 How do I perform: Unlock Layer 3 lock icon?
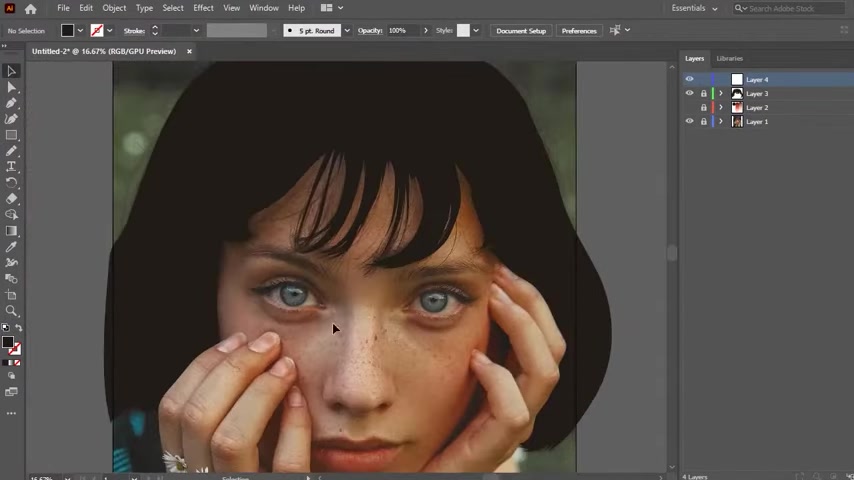703,94
